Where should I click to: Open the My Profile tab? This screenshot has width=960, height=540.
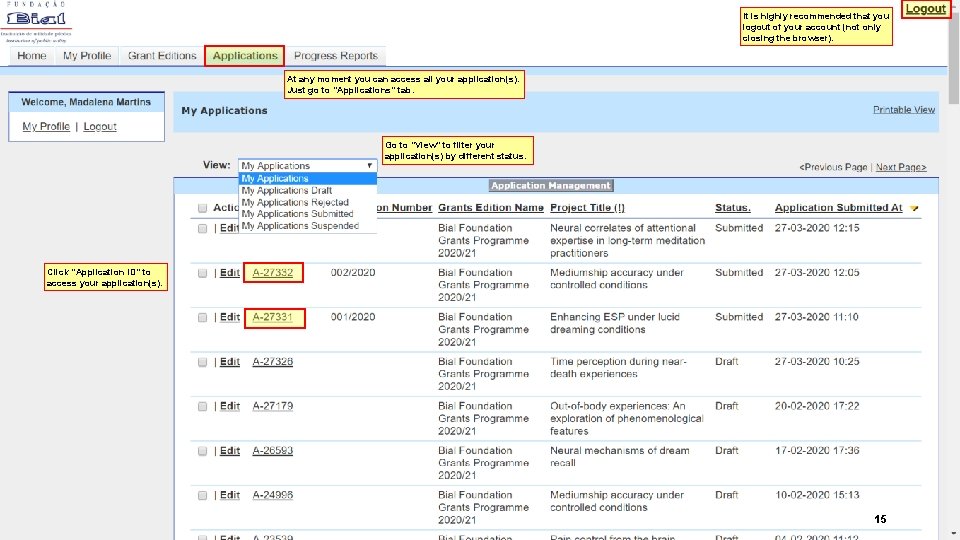pos(87,56)
